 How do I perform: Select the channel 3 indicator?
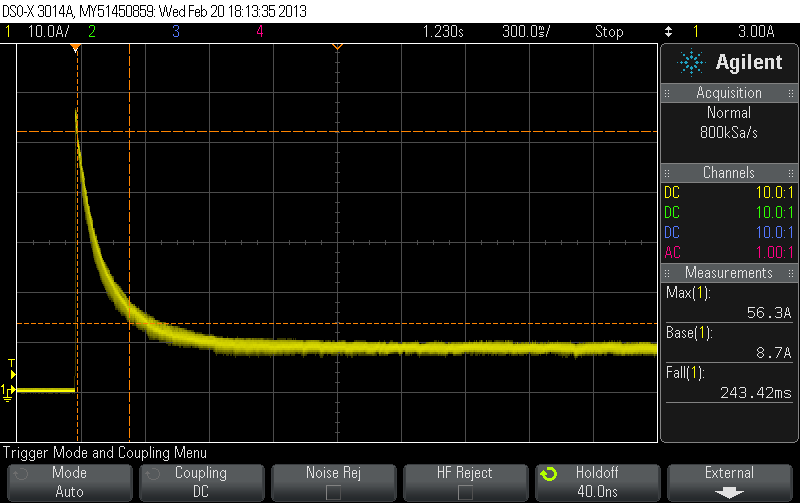[176, 32]
